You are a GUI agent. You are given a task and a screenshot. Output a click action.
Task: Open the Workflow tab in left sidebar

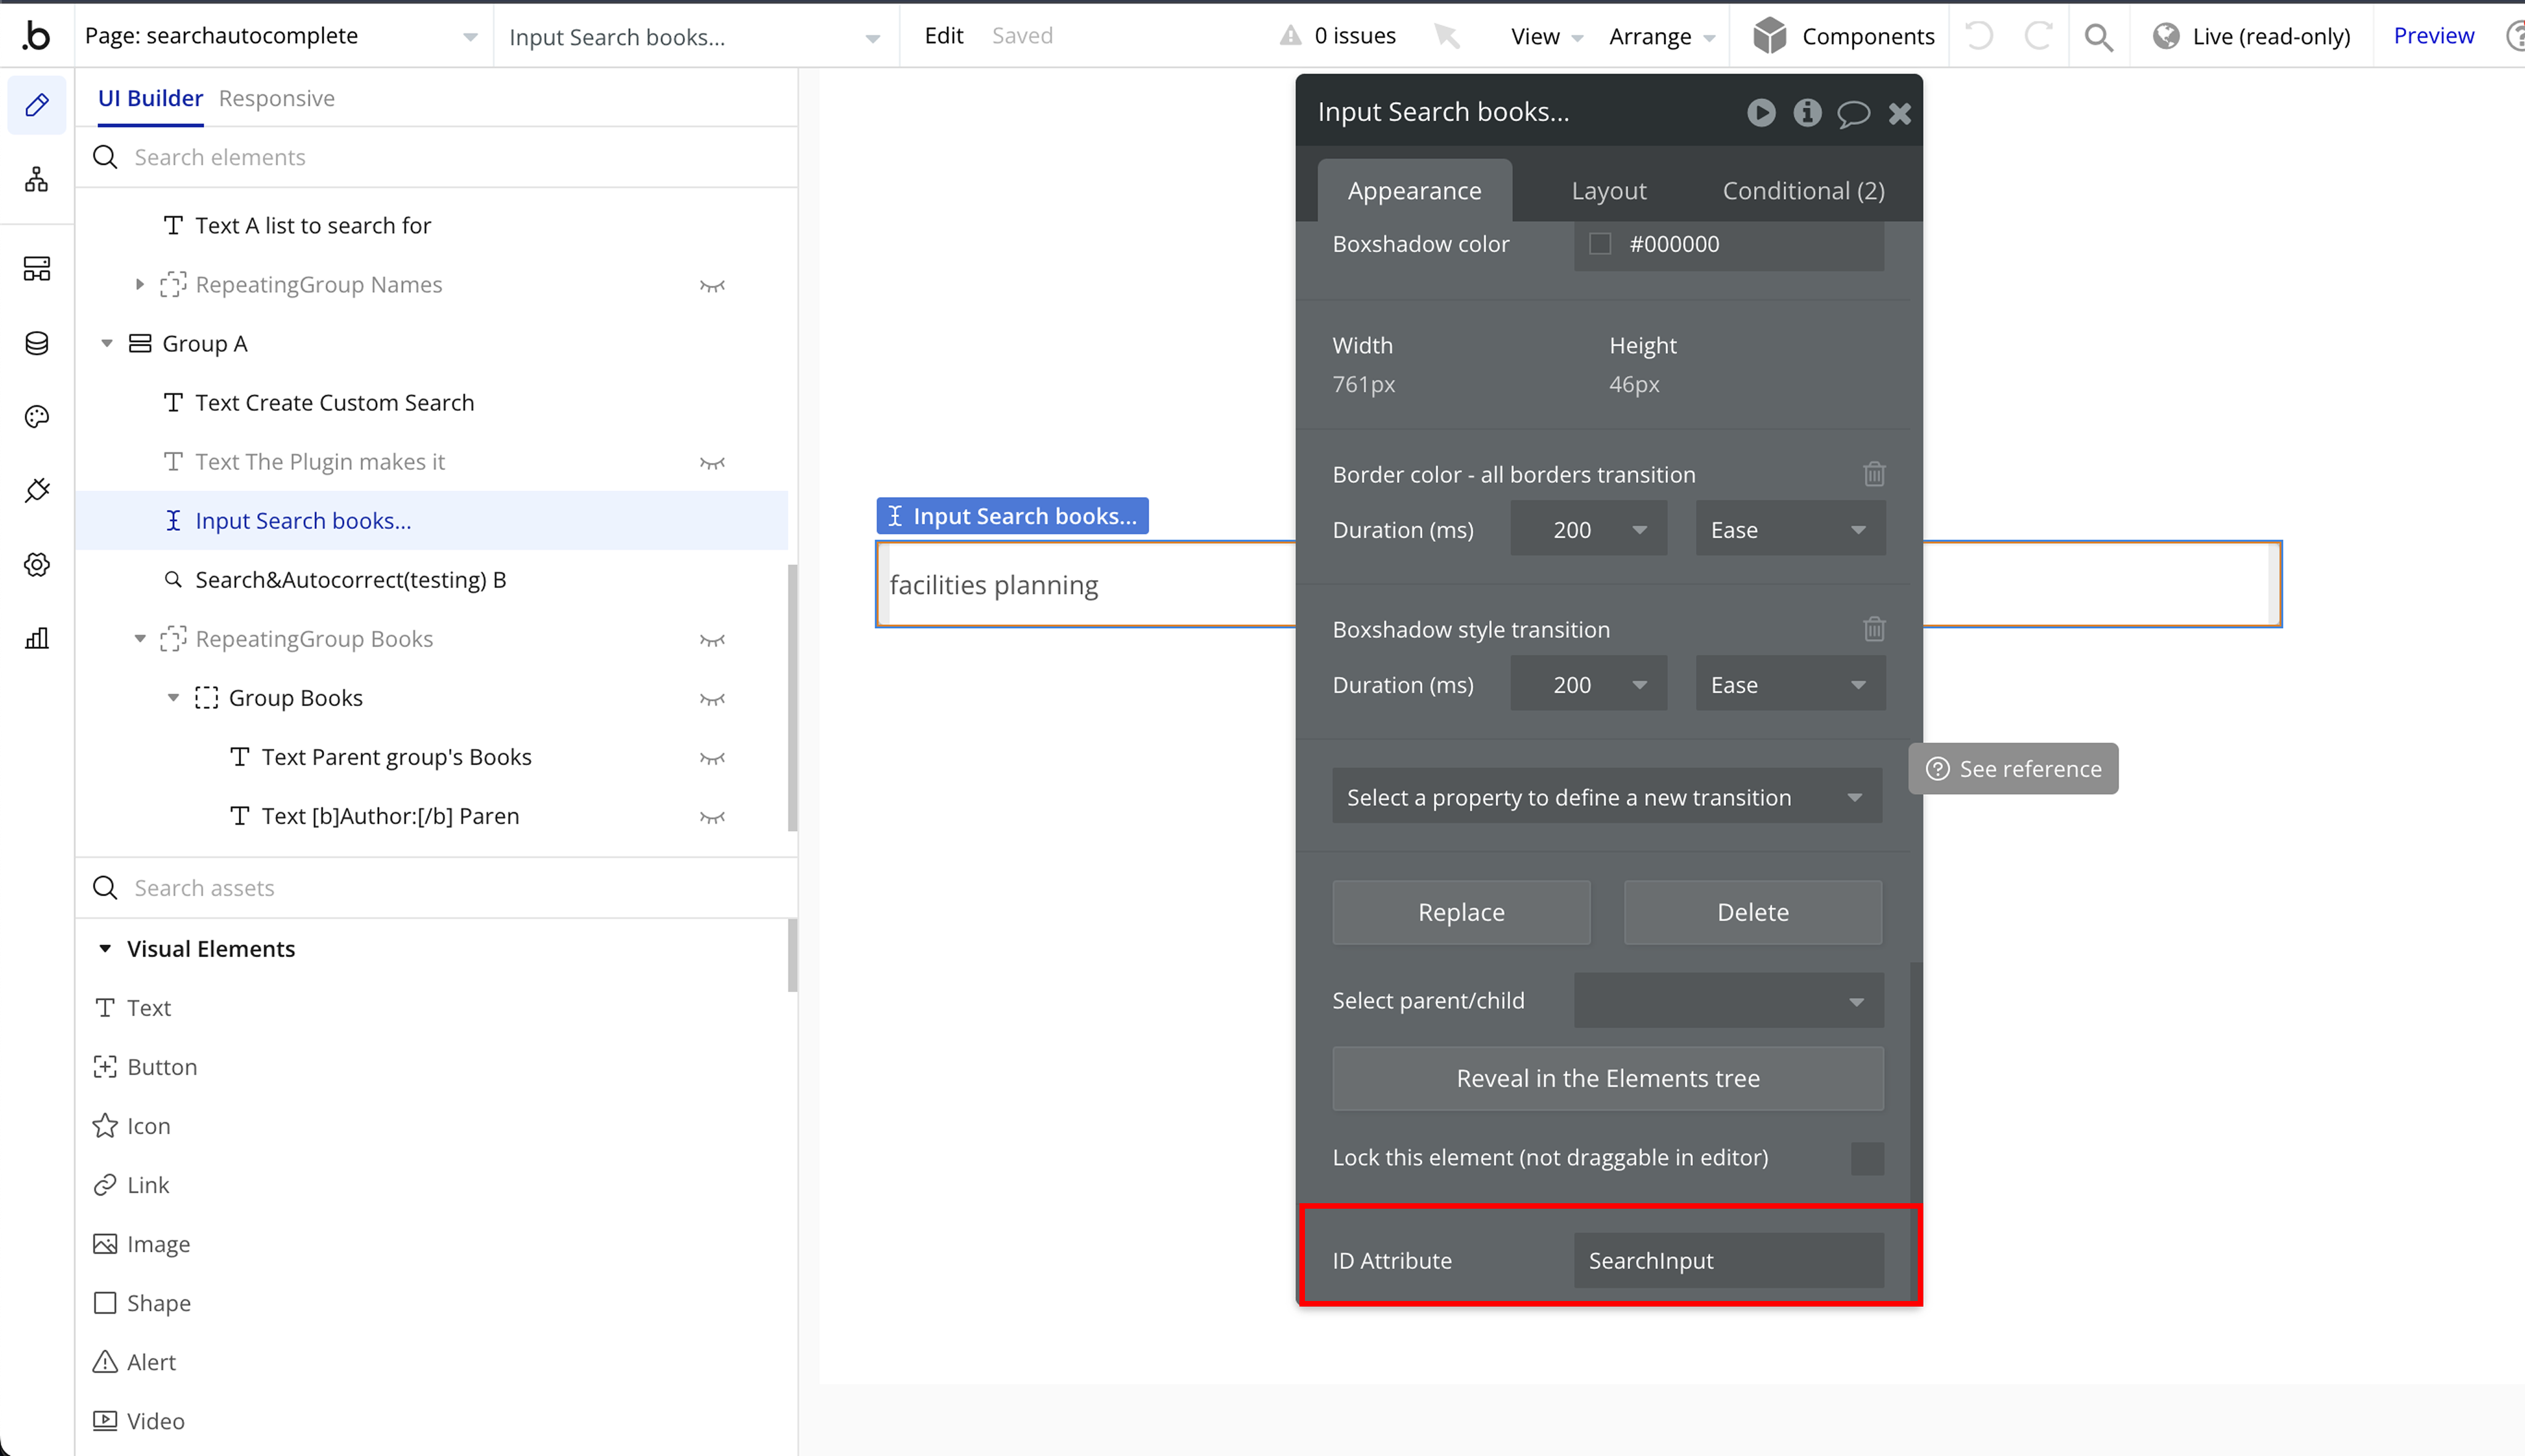[x=37, y=180]
